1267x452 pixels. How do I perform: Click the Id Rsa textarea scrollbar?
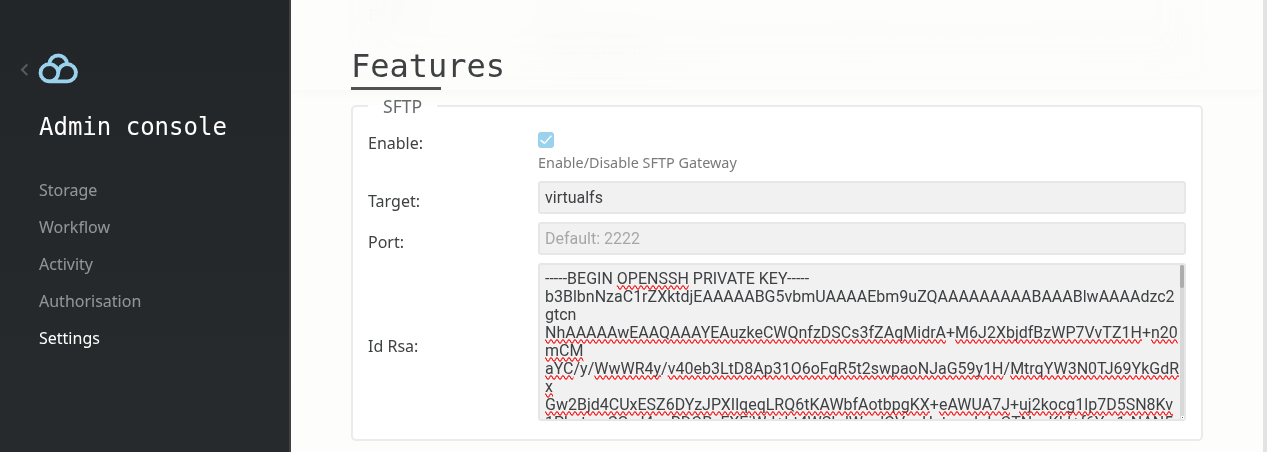1181,340
